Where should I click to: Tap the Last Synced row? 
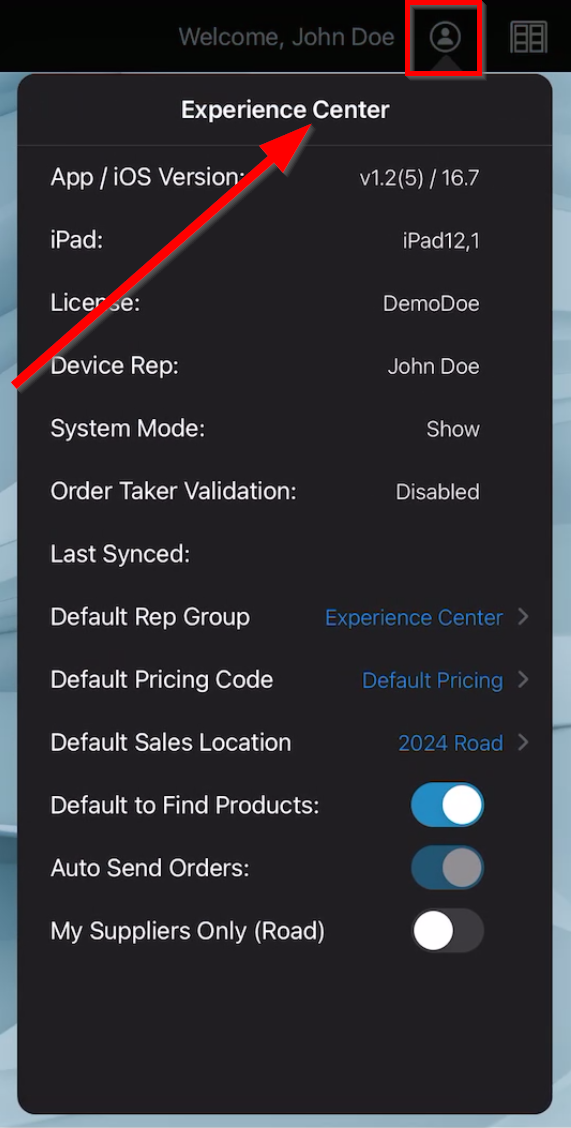click(x=285, y=555)
